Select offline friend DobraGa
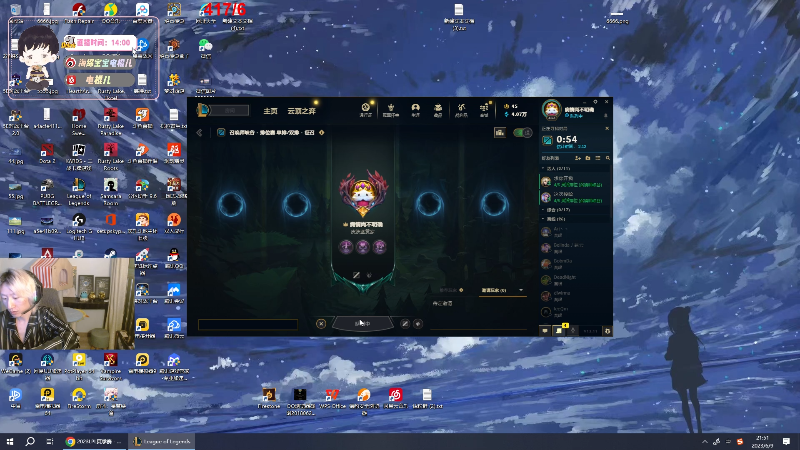This screenshot has width=800, height=450. (x=576, y=263)
